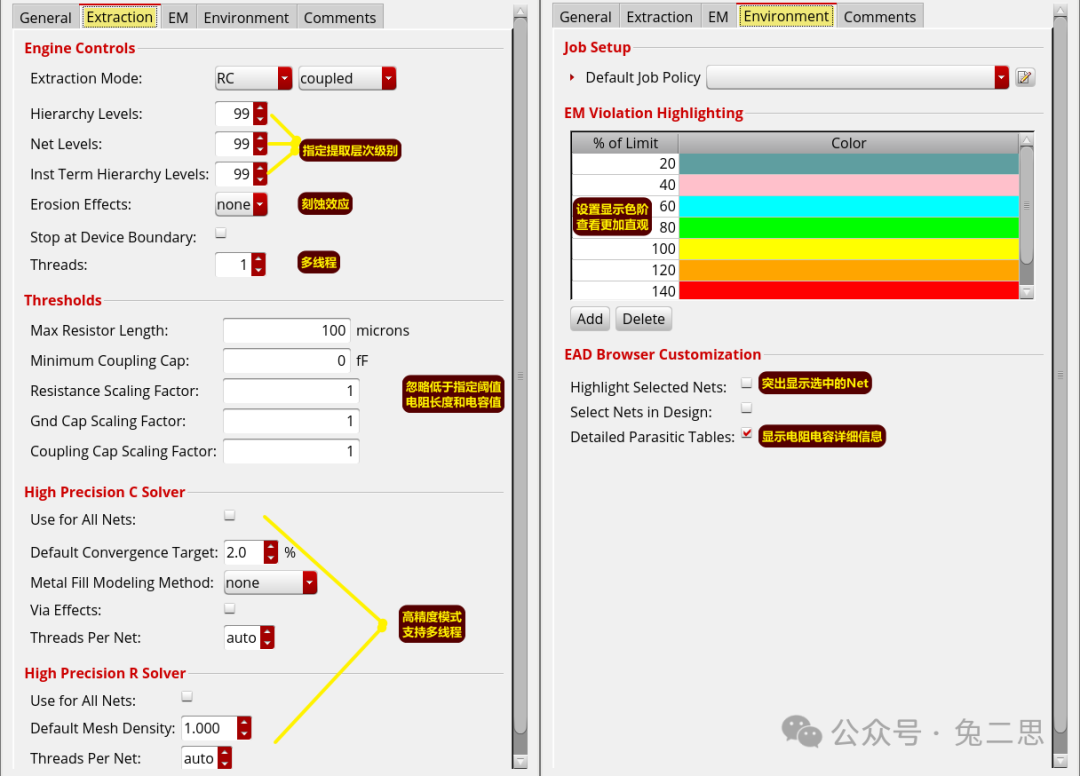
Task: Click the Add button under color table
Action: [590, 319]
